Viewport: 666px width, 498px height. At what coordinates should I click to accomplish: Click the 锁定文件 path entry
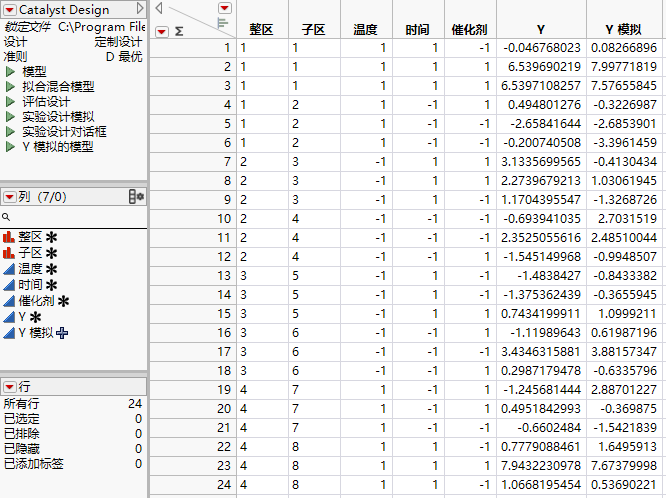click(x=74, y=27)
